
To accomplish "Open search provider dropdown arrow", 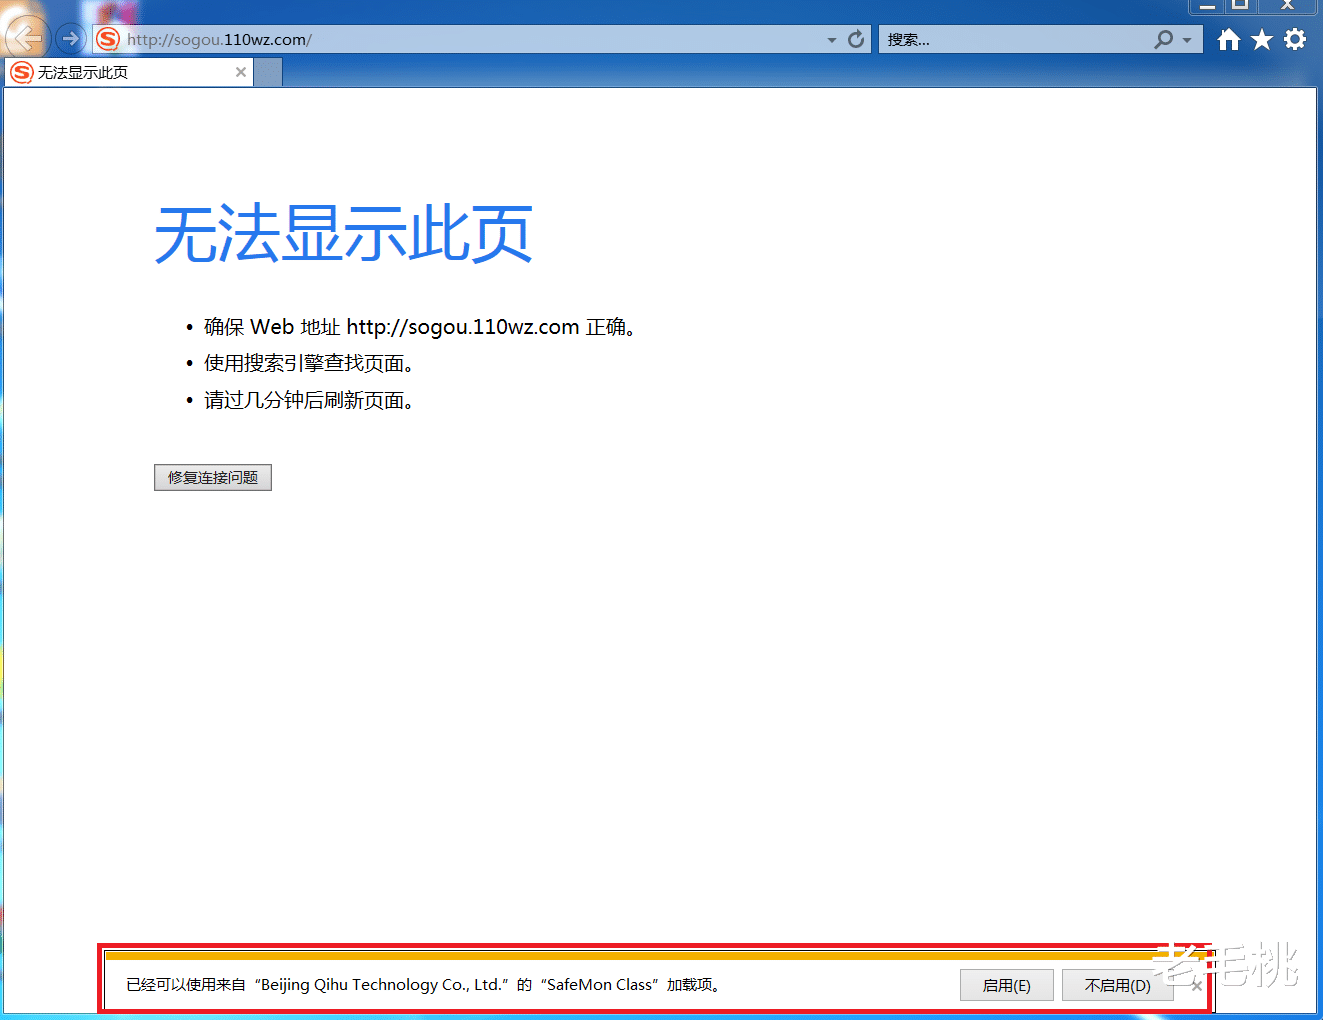I will click(1187, 40).
